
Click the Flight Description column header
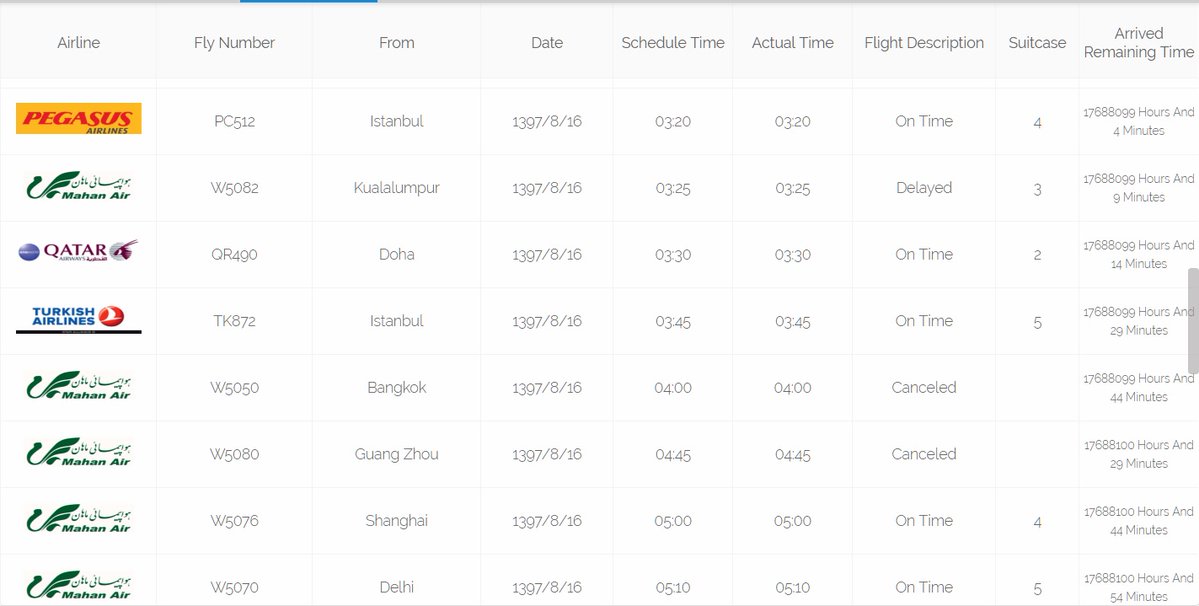click(x=924, y=43)
